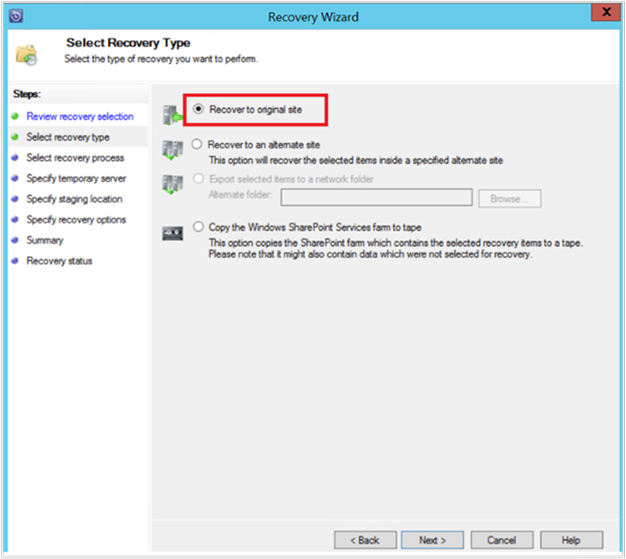Go back with the Back button
This screenshot has width=626, height=559.
(x=365, y=540)
